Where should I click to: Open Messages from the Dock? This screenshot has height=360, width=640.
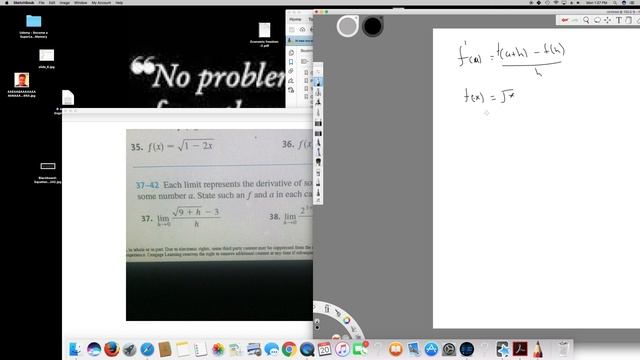point(271,349)
